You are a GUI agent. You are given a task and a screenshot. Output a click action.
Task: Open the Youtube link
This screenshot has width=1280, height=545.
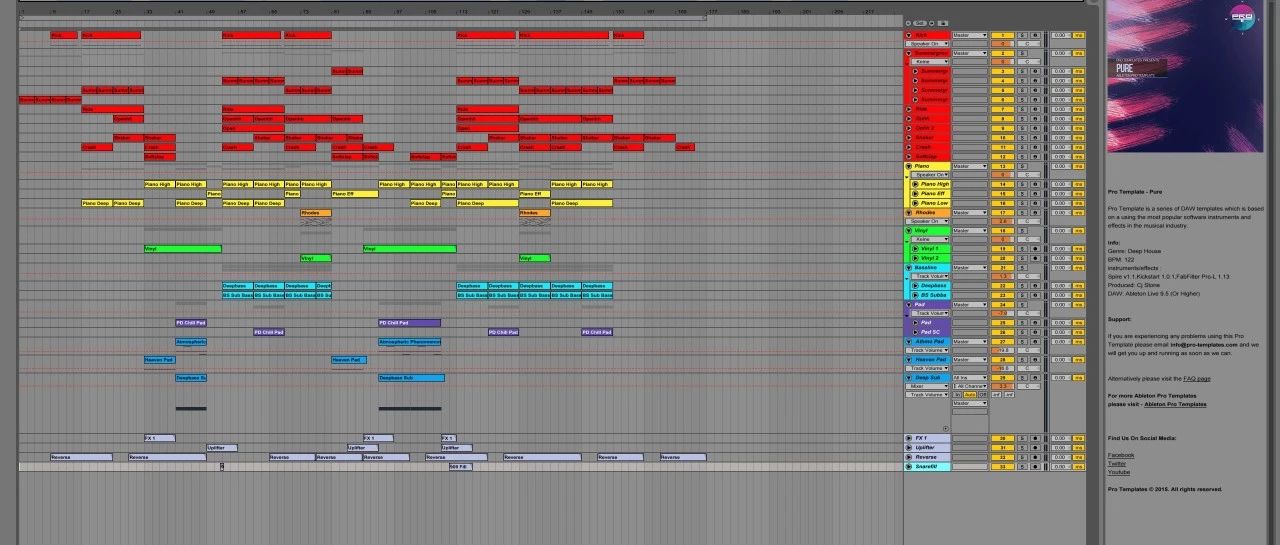(1119, 472)
